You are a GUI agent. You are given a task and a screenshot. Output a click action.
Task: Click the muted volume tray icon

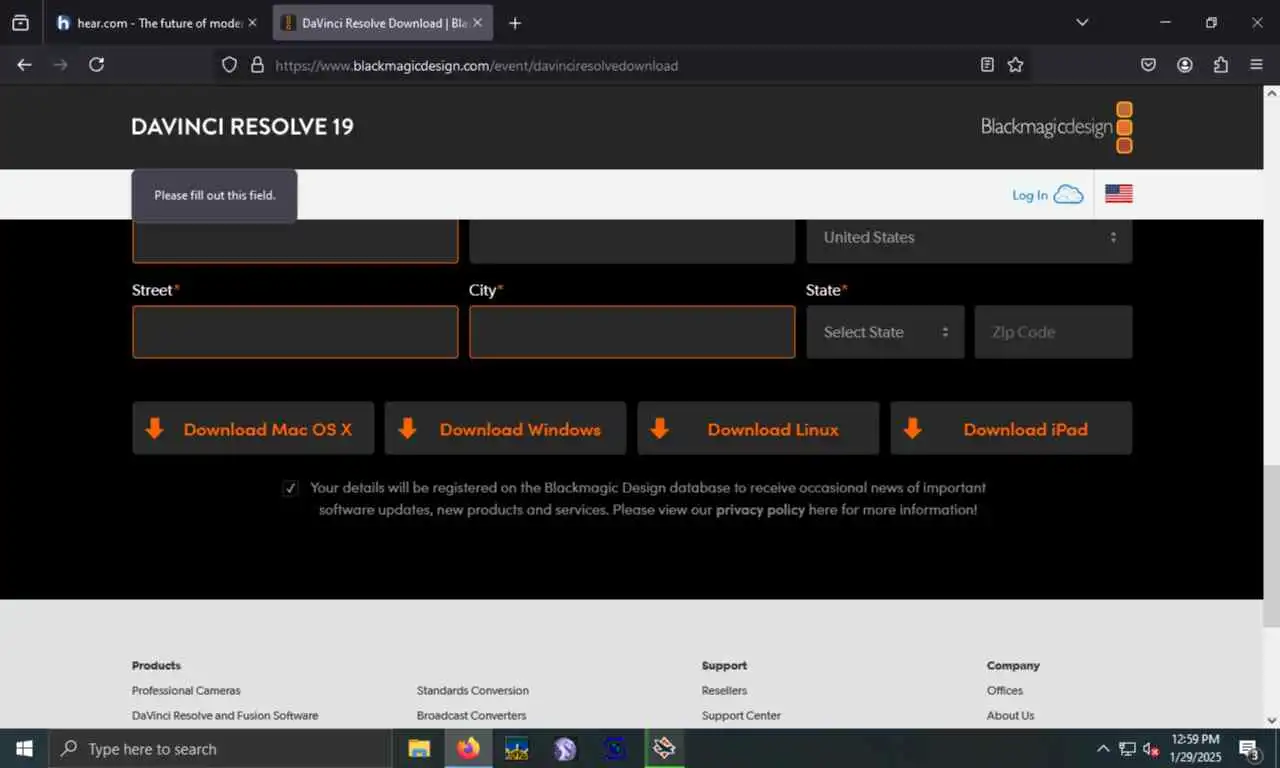pyautogui.click(x=1151, y=748)
